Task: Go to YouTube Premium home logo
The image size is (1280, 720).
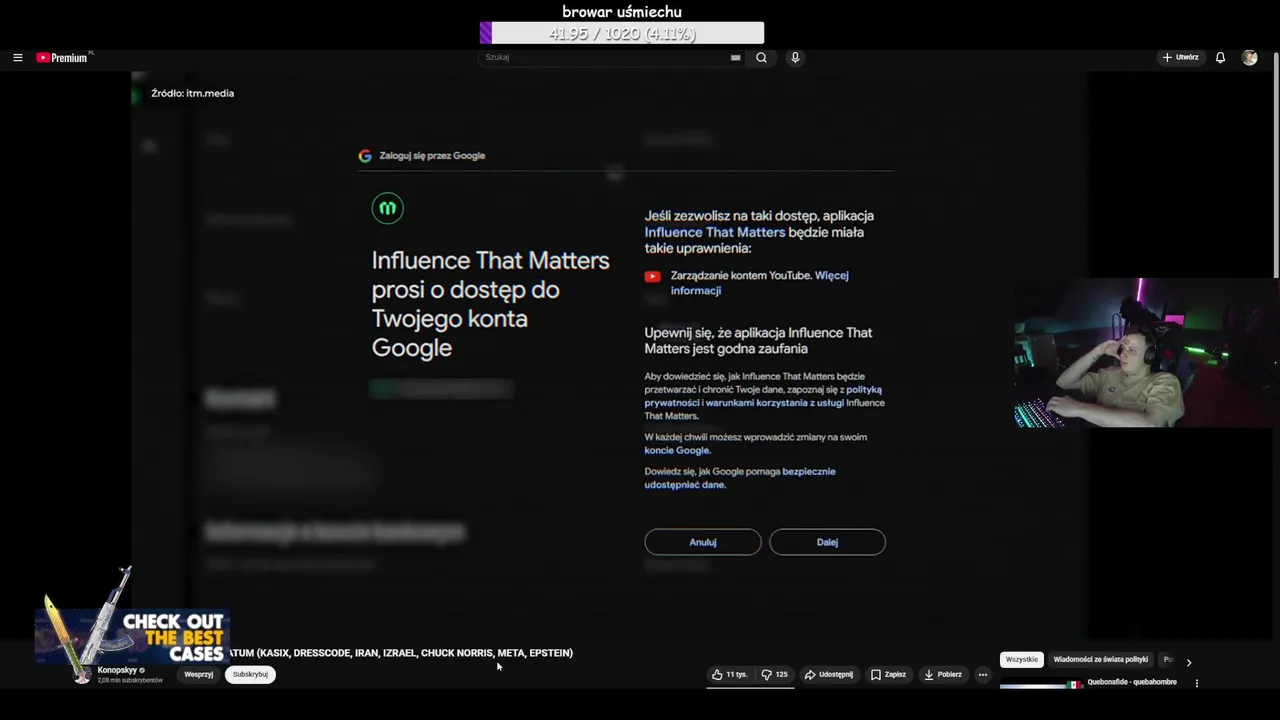Action: [63, 58]
